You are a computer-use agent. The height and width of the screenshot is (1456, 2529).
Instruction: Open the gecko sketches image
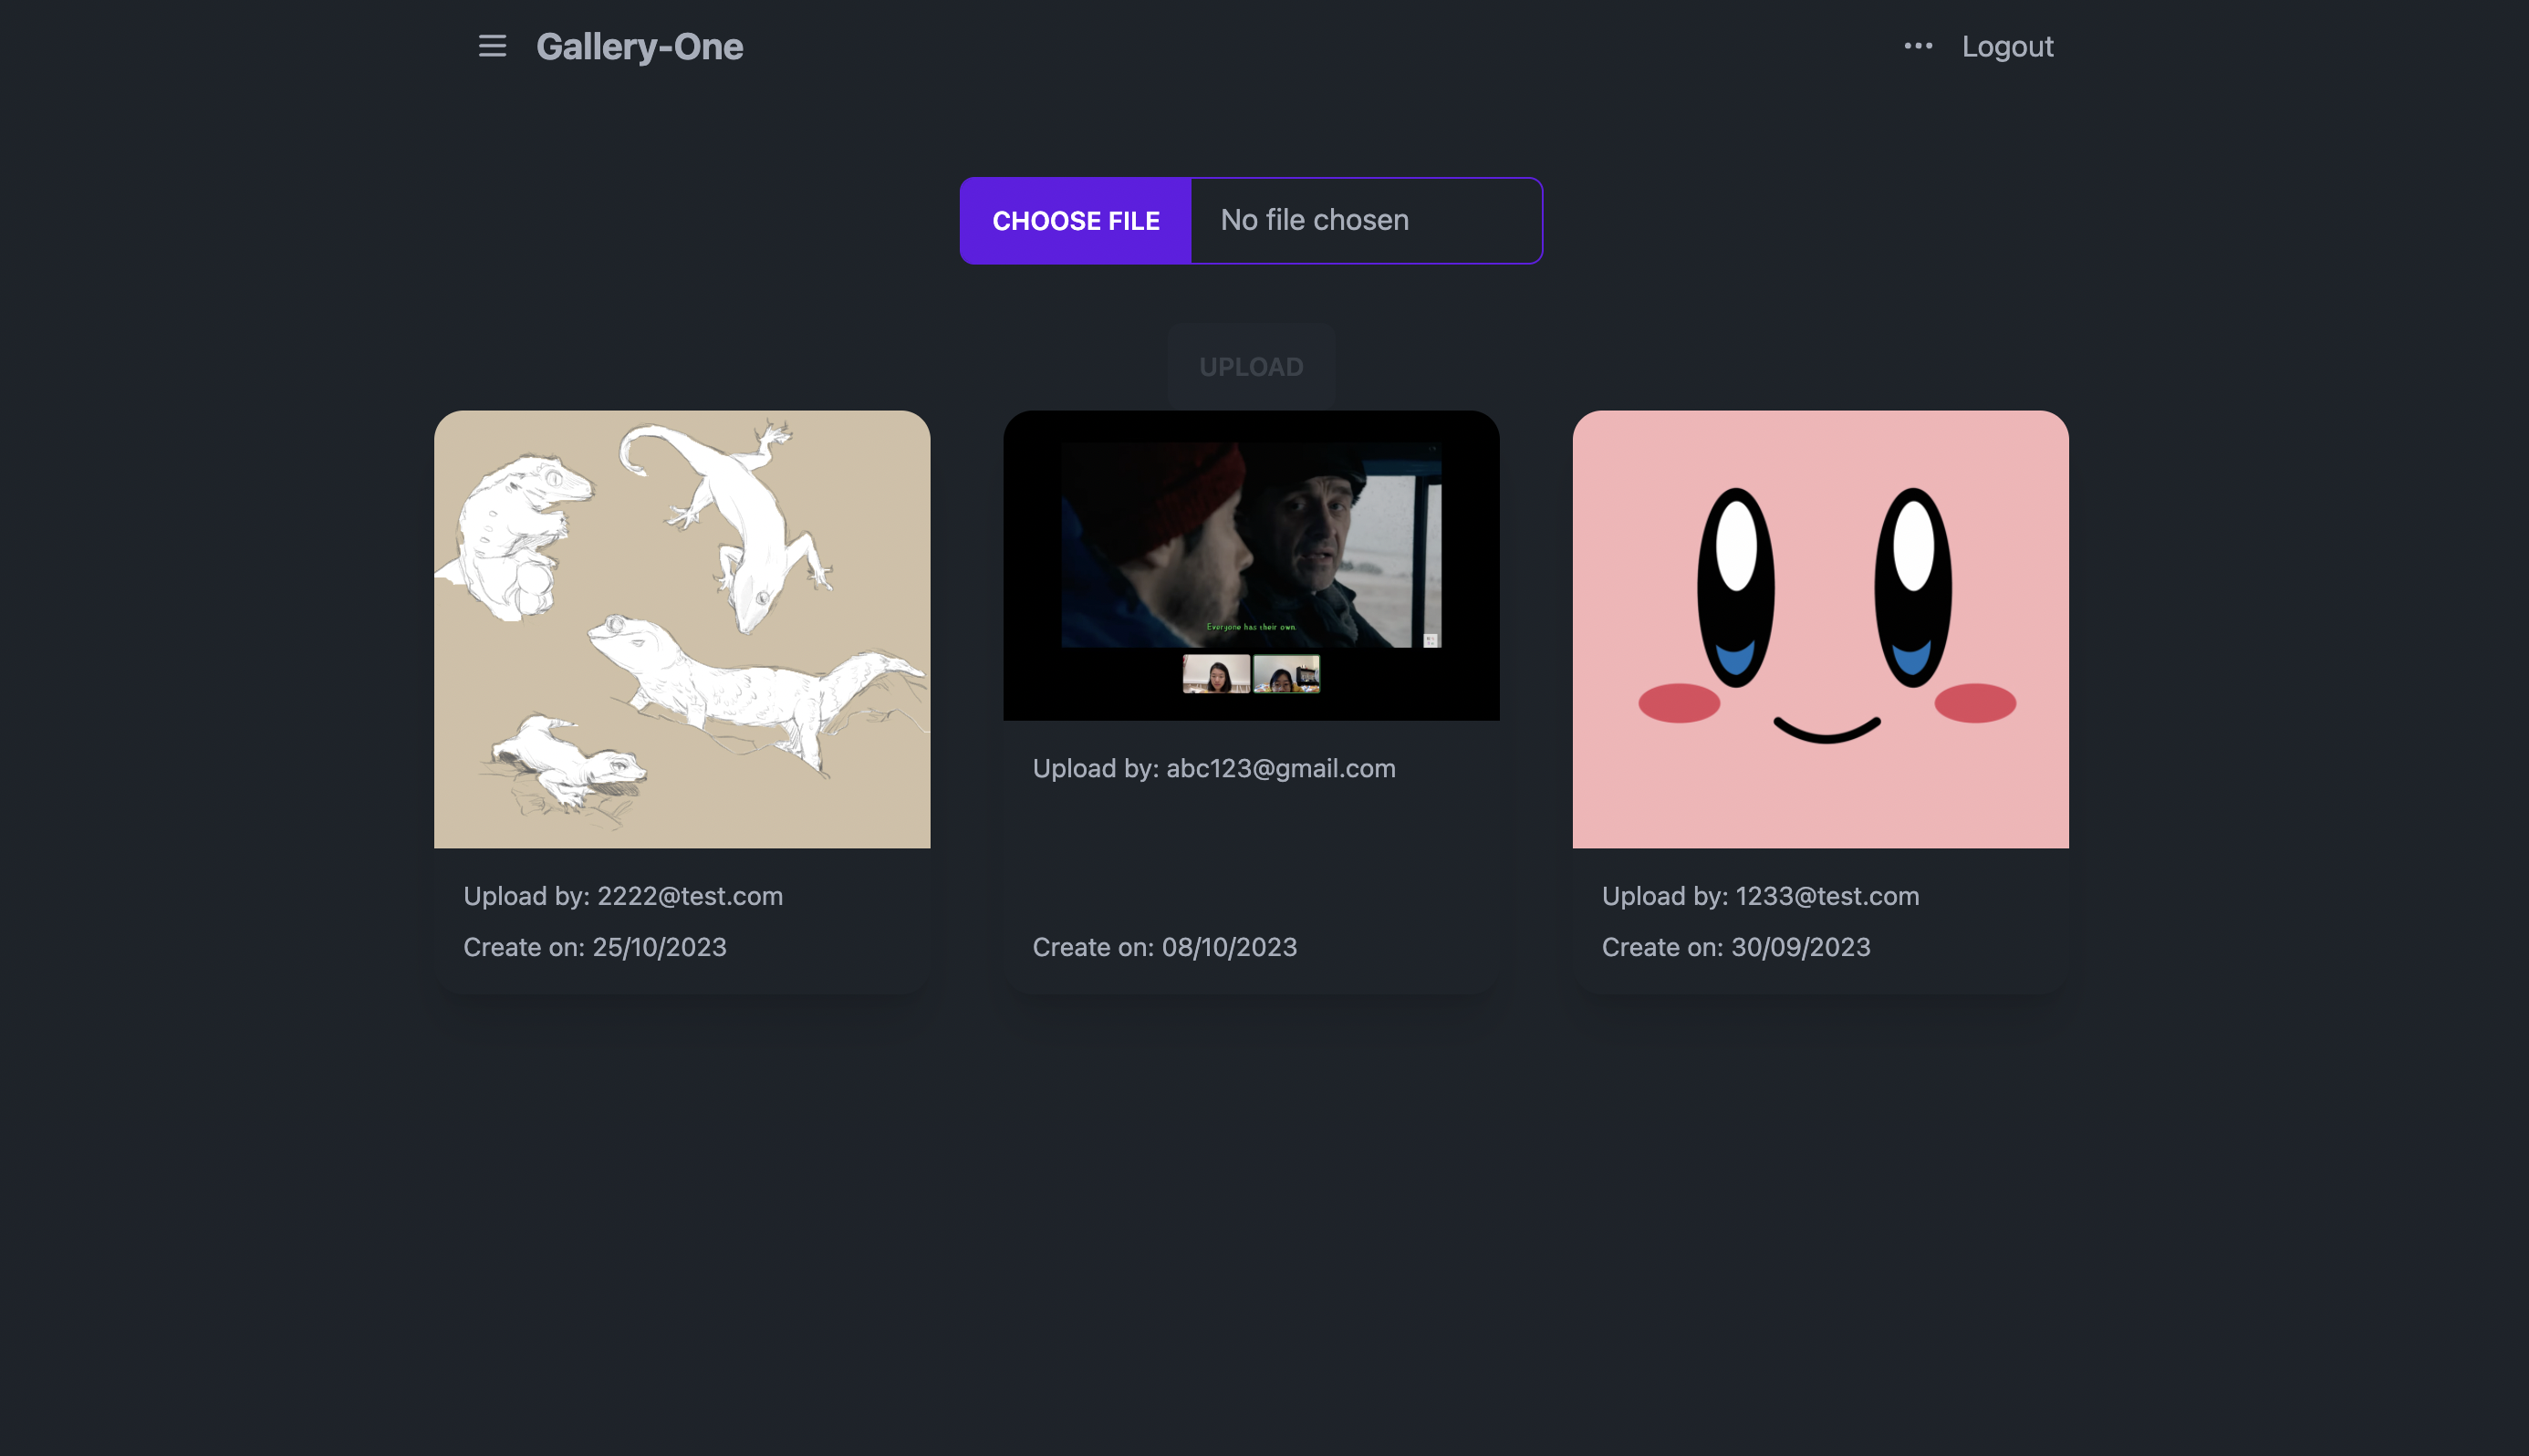click(x=682, y=629)
